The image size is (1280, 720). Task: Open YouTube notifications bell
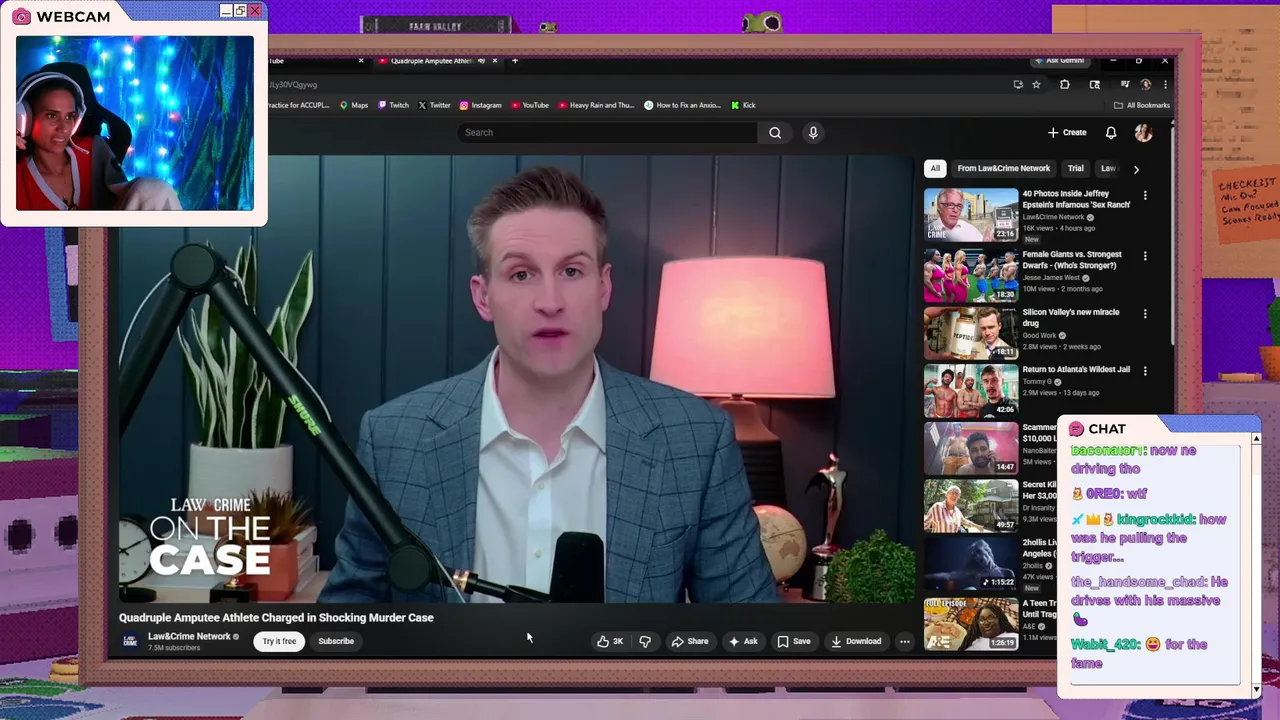[x=1111, y=132]
